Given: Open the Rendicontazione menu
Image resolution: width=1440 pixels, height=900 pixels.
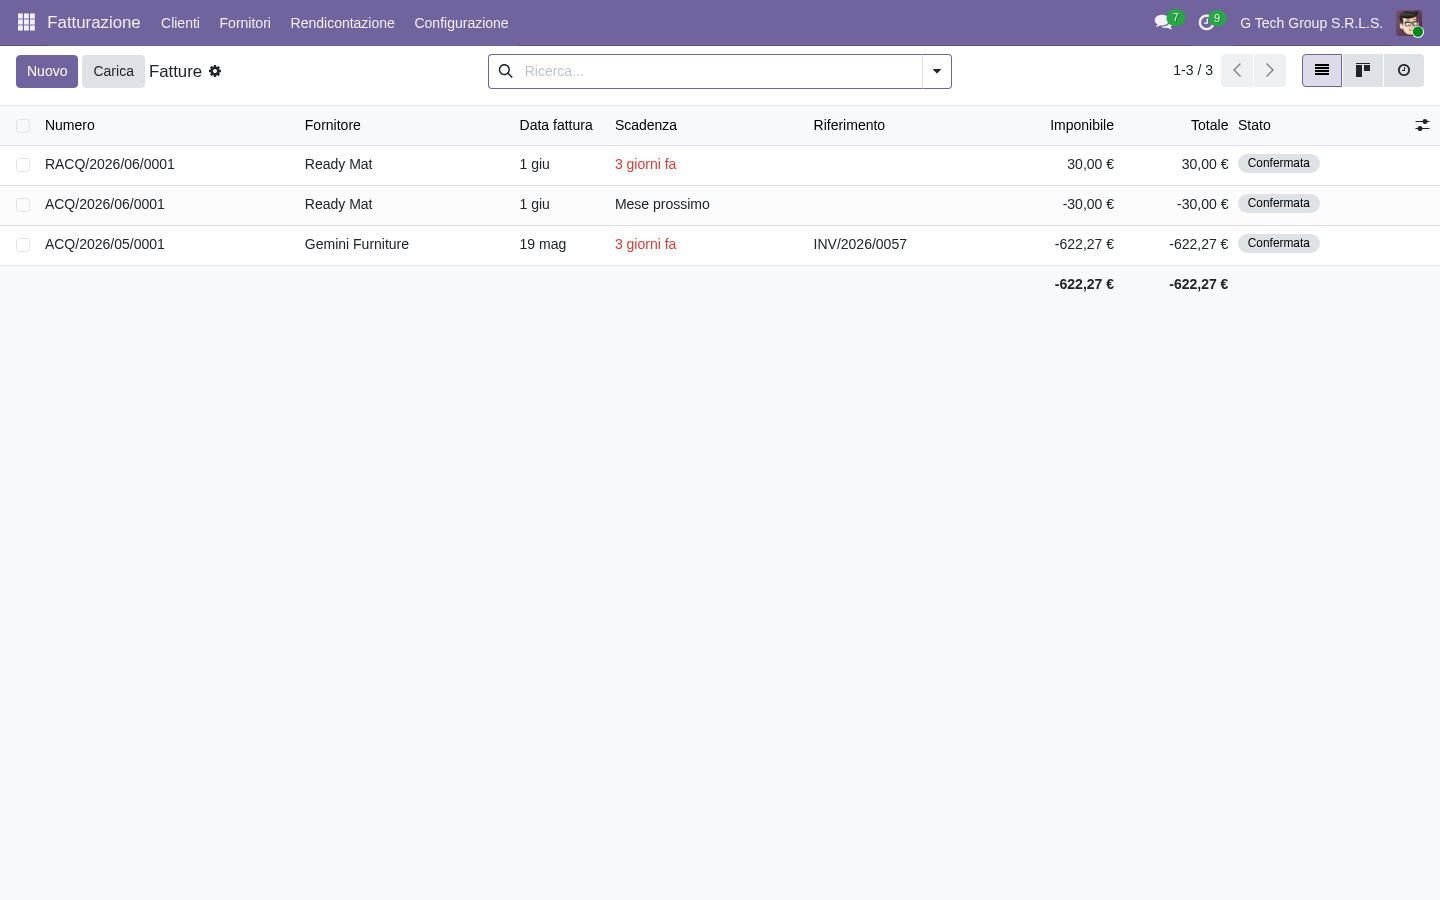Looking at the screenshot, I should click(x=342, y=23).
